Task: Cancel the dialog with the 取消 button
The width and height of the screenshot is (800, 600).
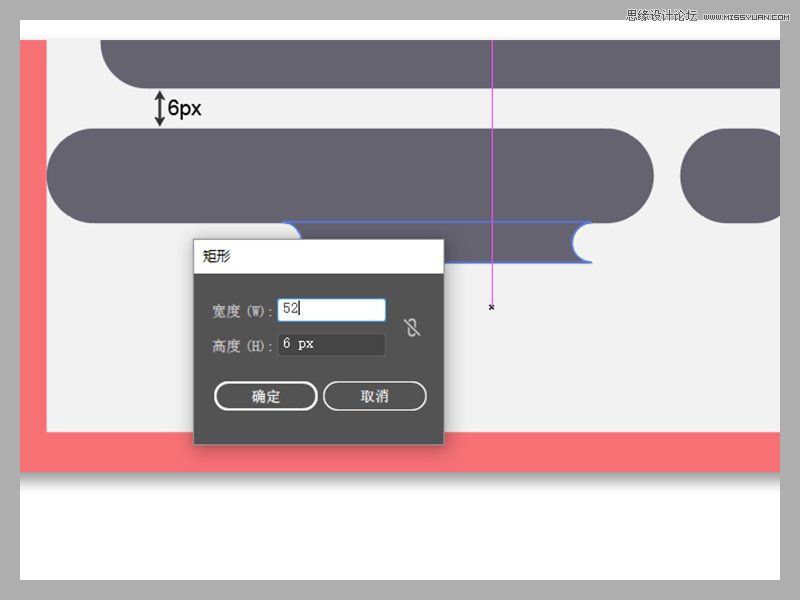Action: [x=374, y=396]
